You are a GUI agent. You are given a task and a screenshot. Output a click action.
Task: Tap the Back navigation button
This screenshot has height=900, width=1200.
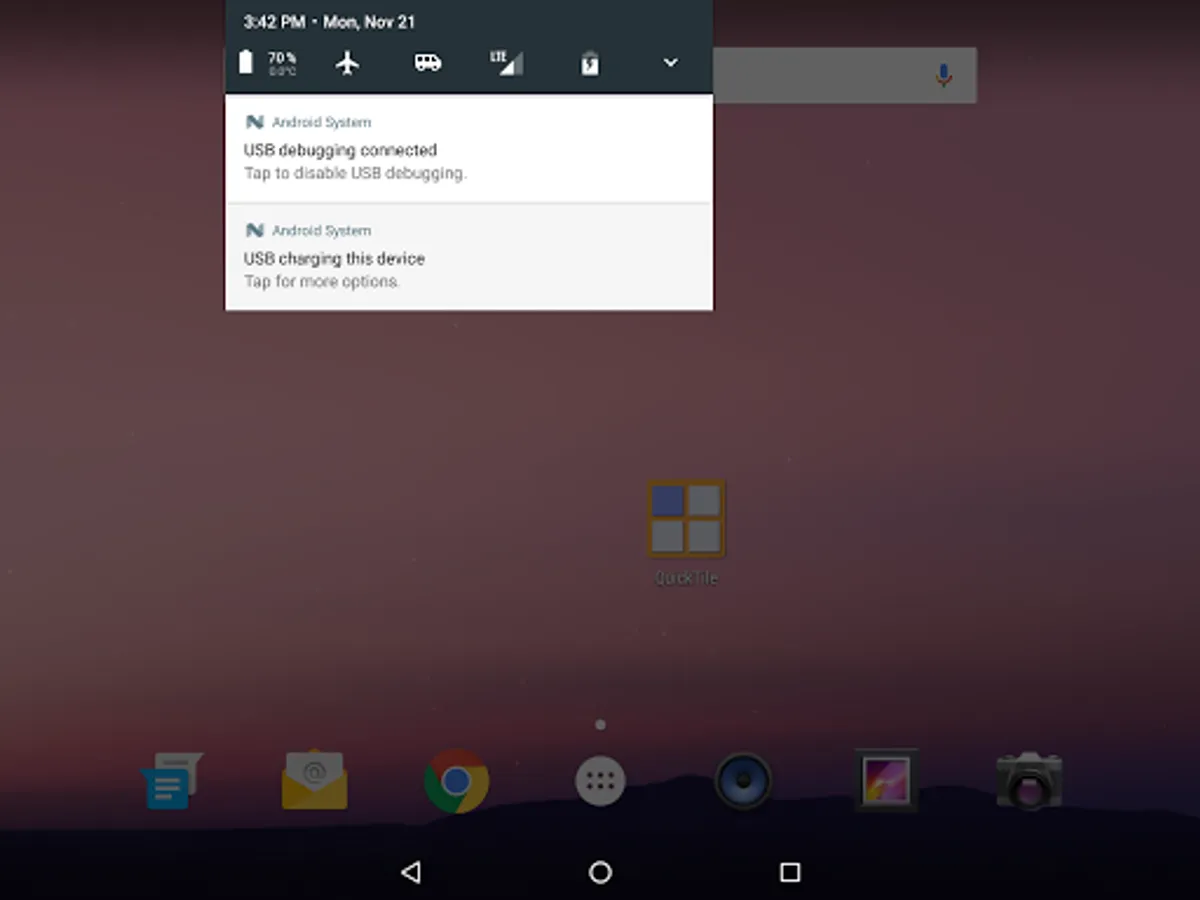410,873
